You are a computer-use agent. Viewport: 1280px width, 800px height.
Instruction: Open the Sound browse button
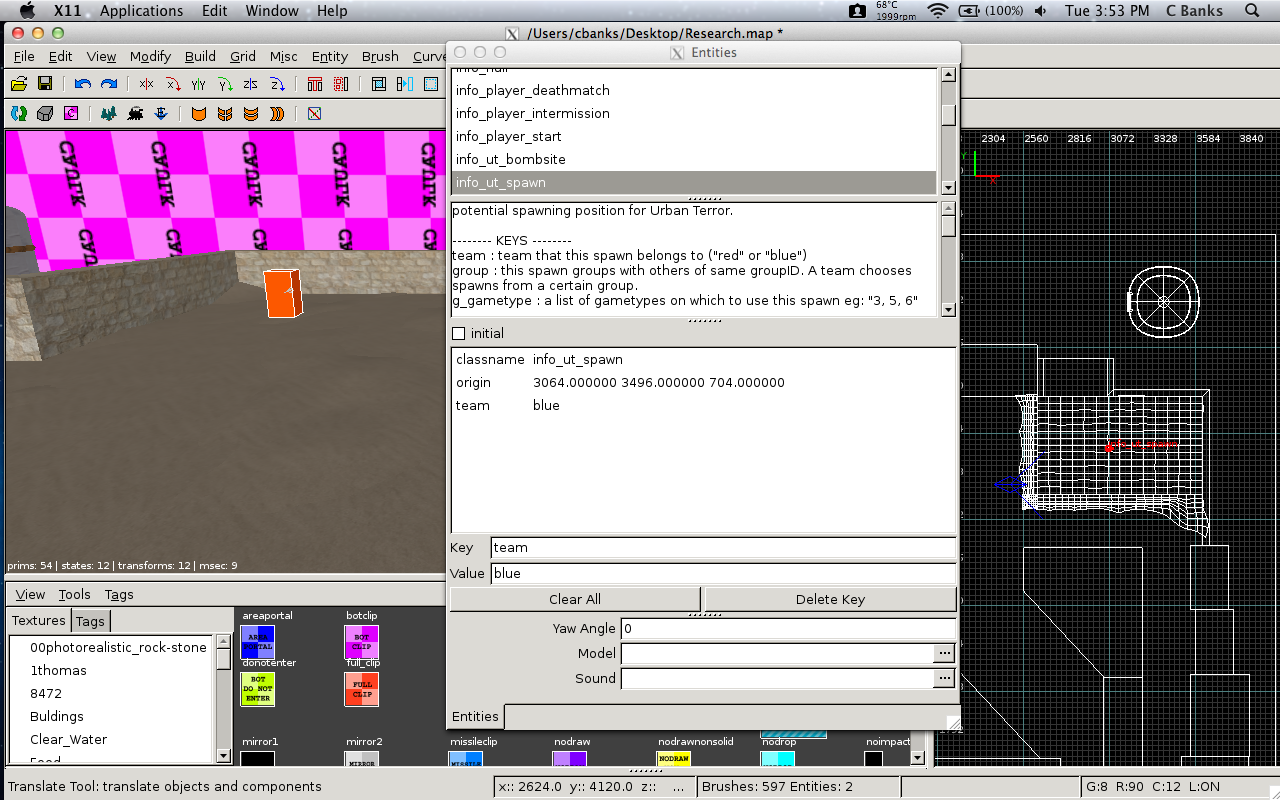[x=944, y=678]
